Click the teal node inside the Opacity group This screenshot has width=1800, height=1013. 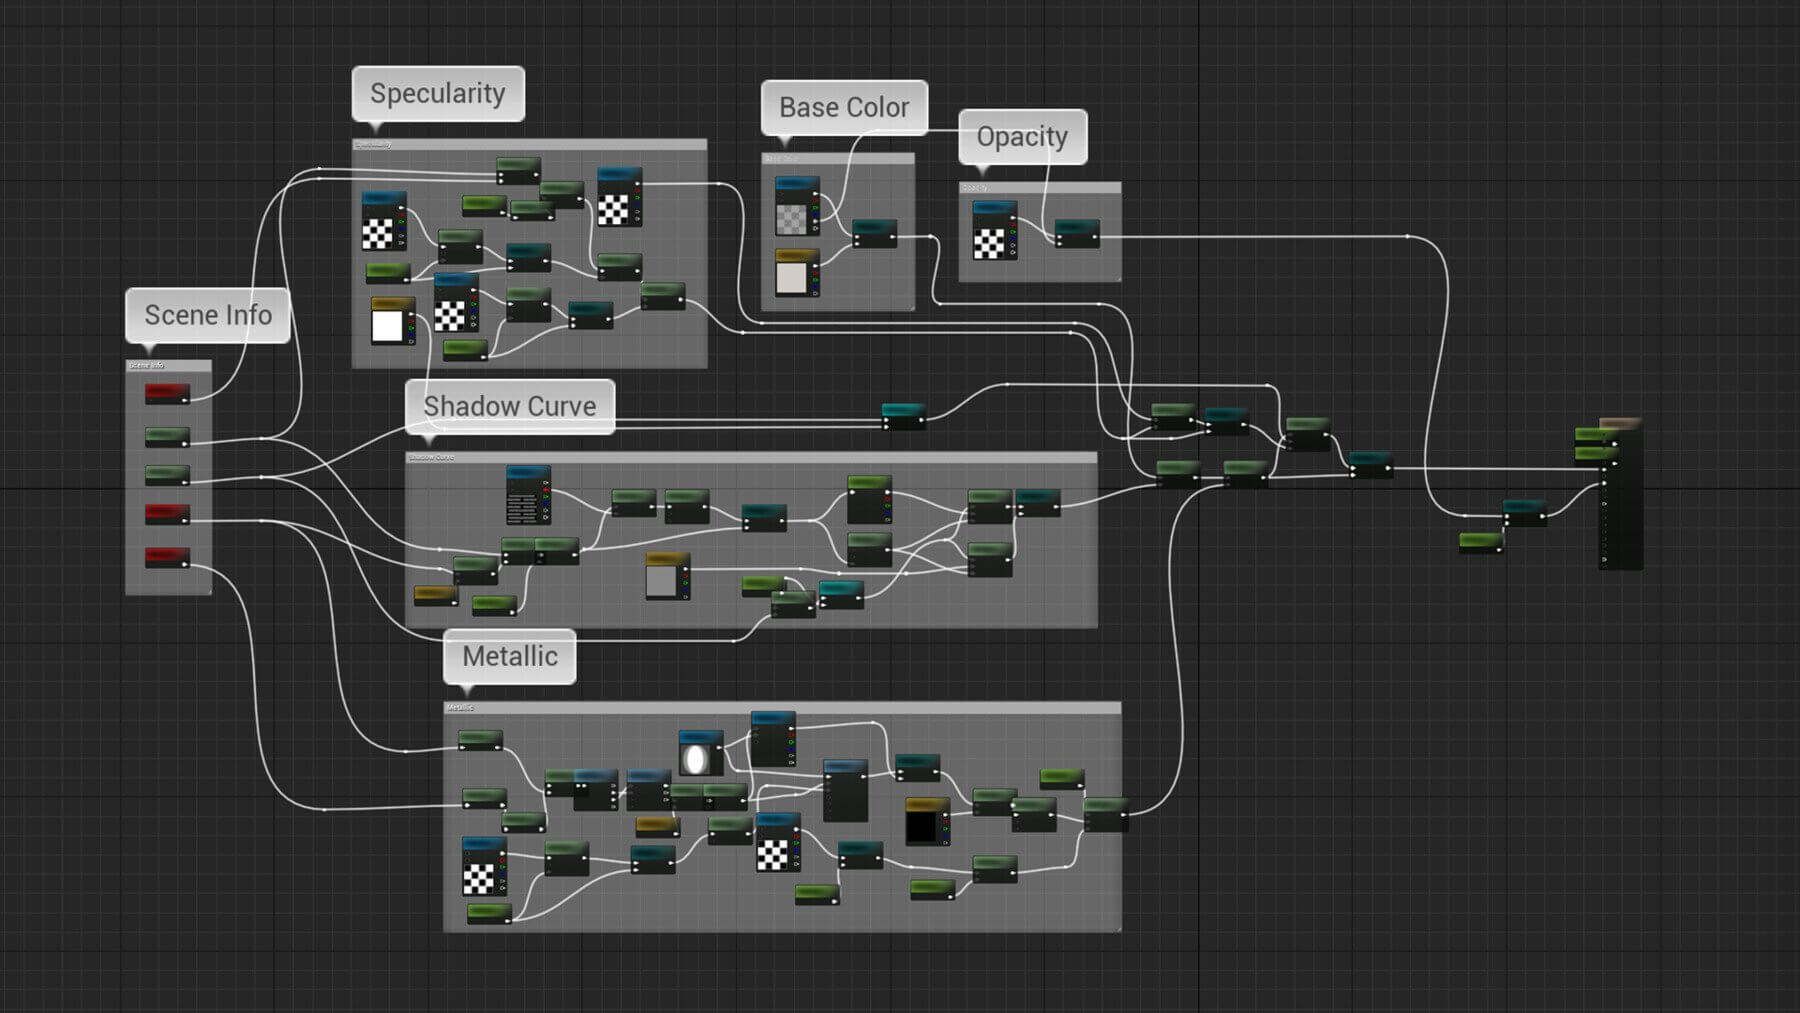(1077, 234)
